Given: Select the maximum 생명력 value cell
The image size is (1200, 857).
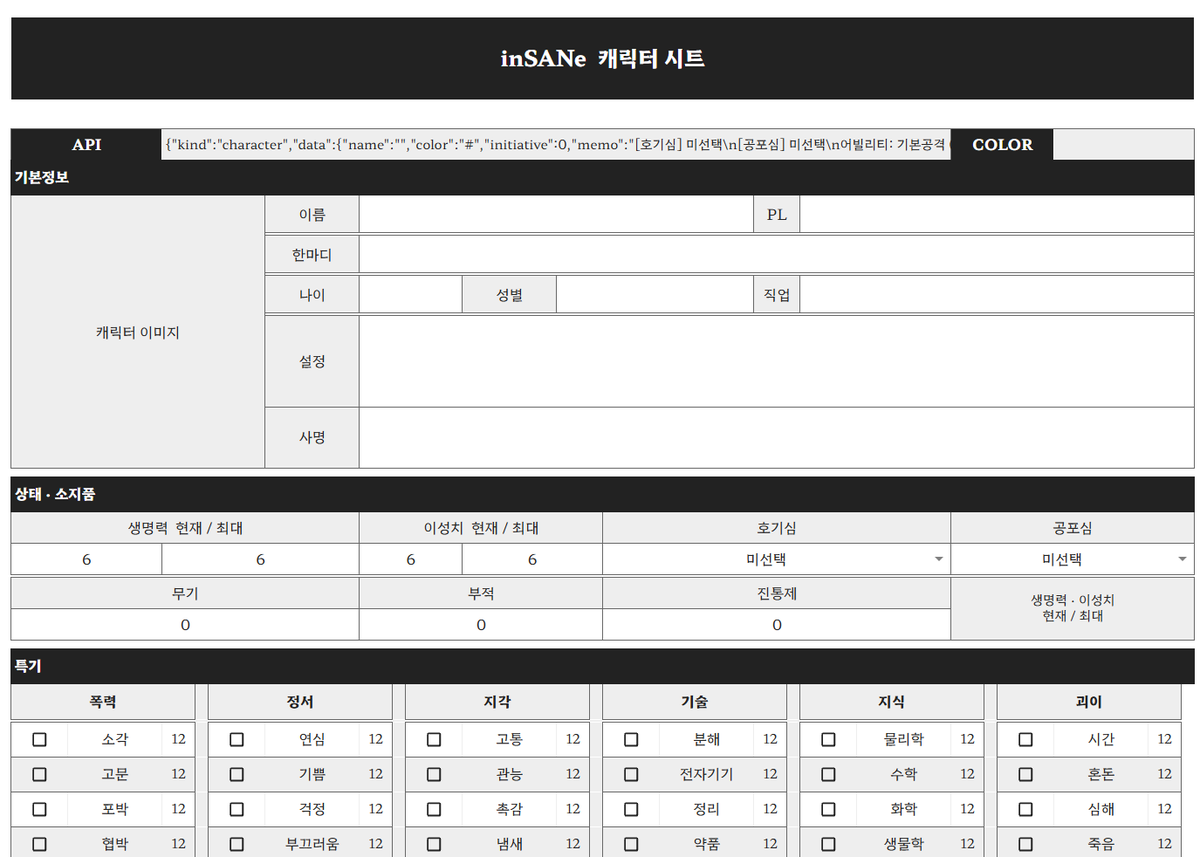Looking at the screenshot, I should point(260,560).
